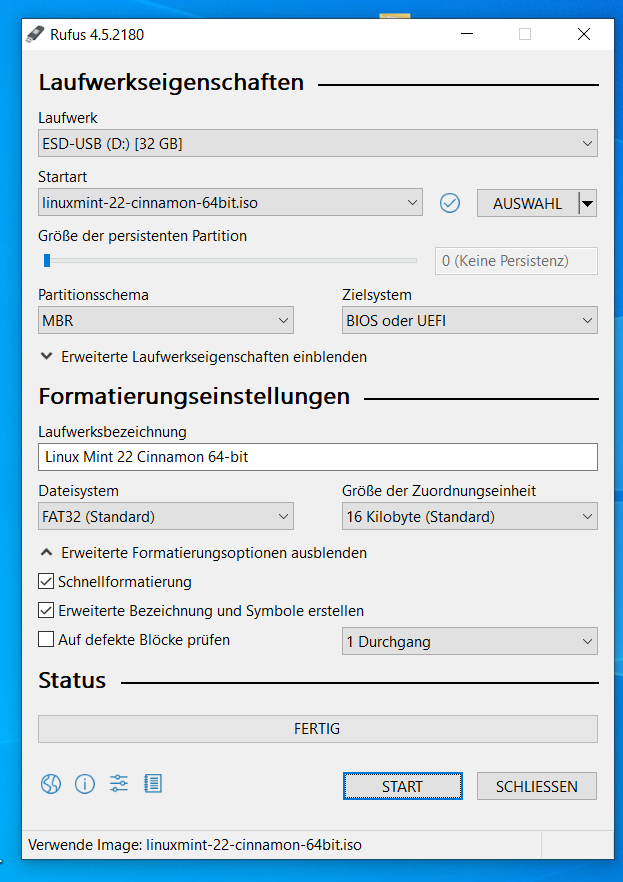
Task: Expand Erweiterte Laufwerkseigenschaften einblenden
Action: [204, 357]
